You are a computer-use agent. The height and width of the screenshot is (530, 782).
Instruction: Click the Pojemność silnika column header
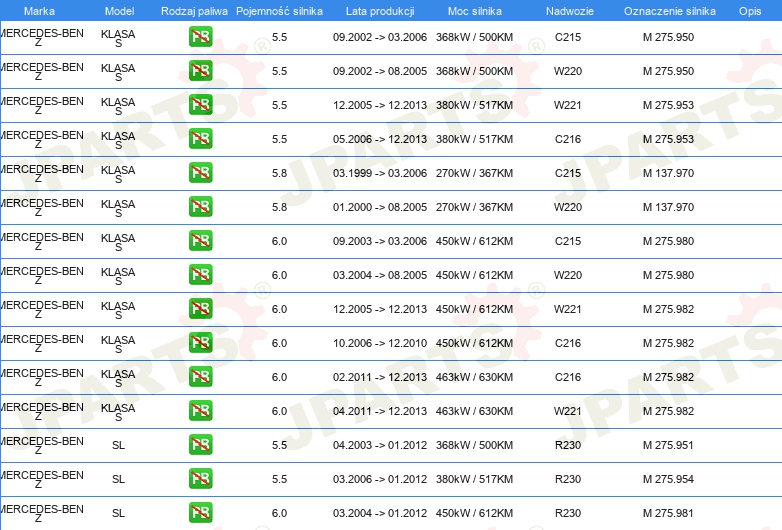(x=279, y=11)
